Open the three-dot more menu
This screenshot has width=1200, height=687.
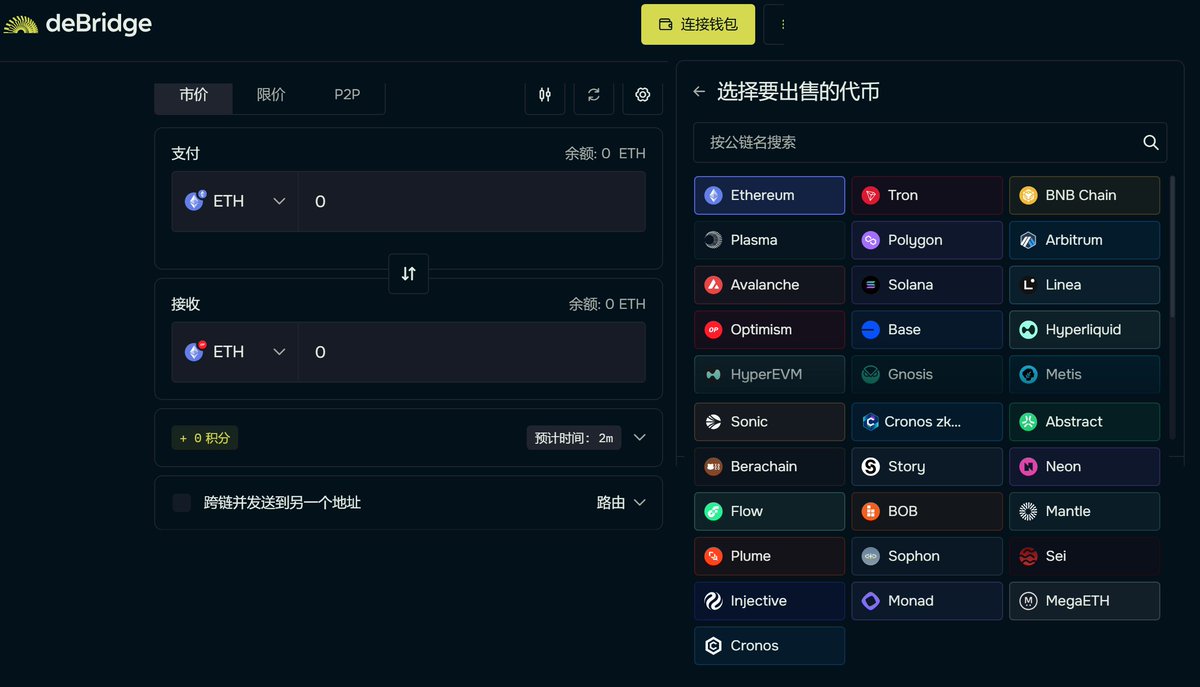(x=781, y=24)
